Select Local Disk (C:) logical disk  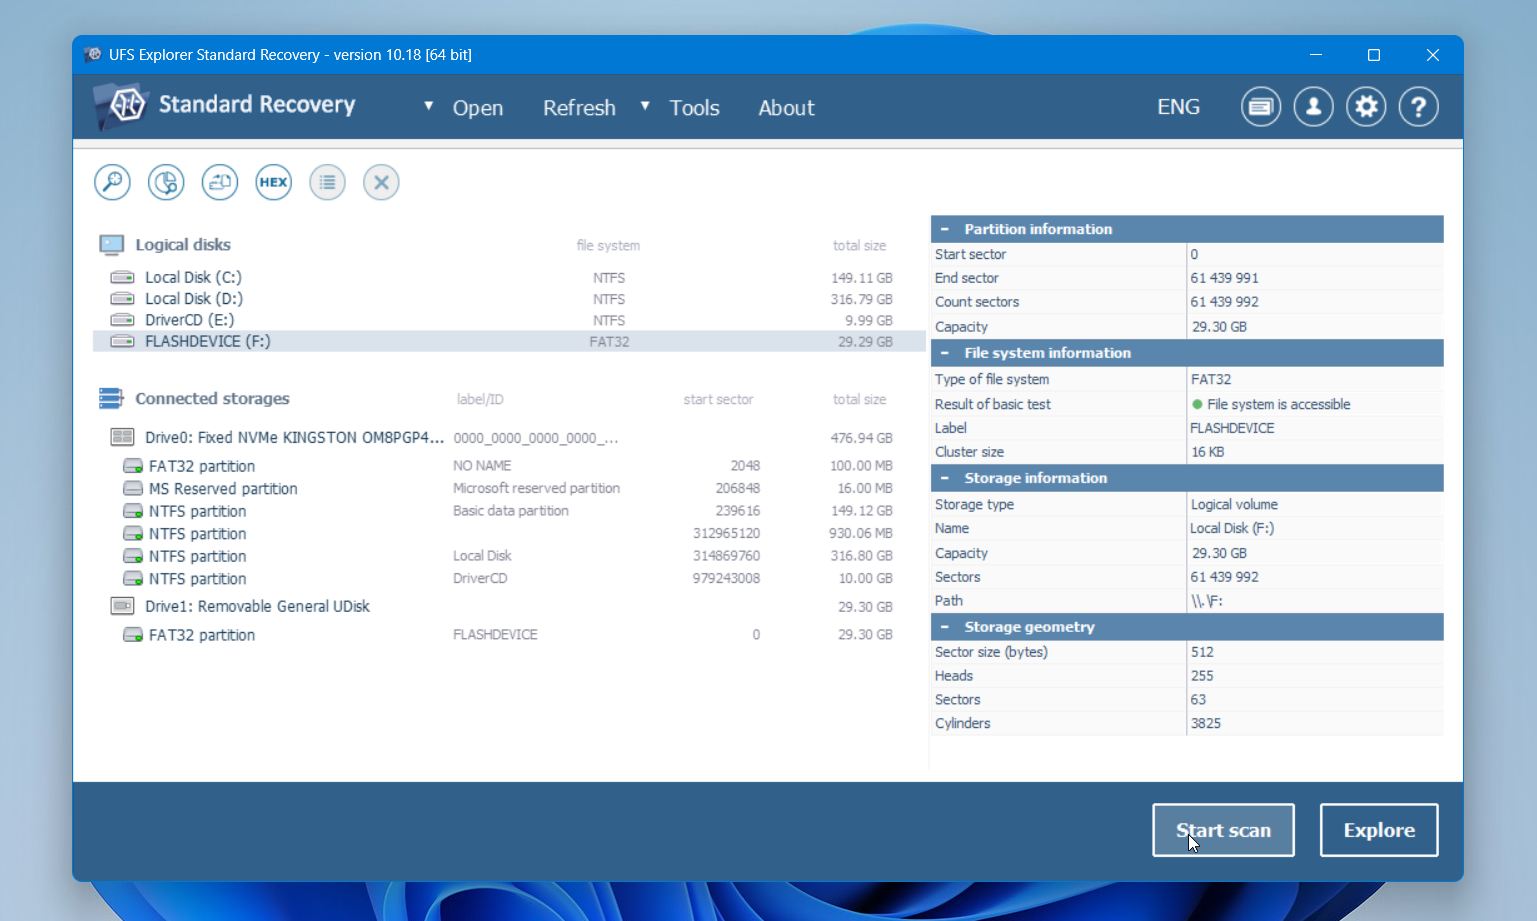click(x=509, y=277)
